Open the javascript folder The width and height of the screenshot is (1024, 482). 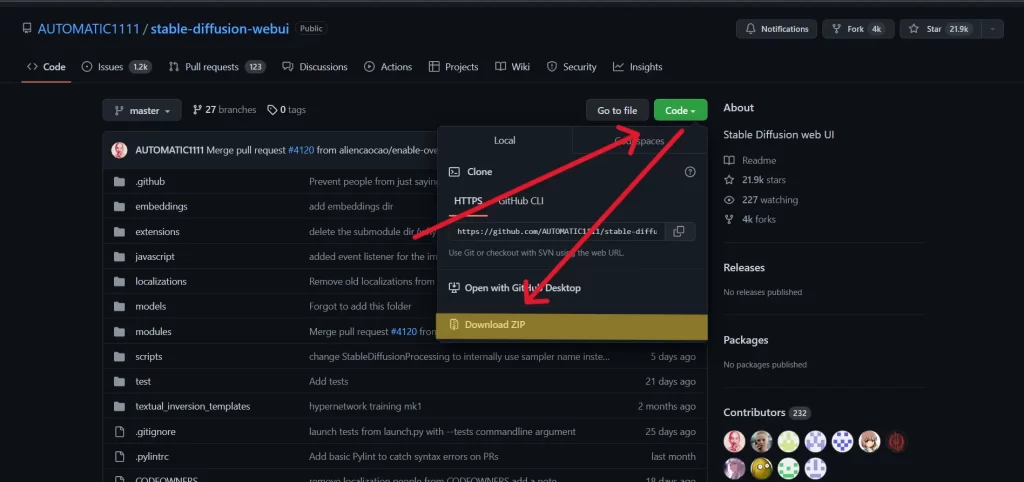(155, 257)
